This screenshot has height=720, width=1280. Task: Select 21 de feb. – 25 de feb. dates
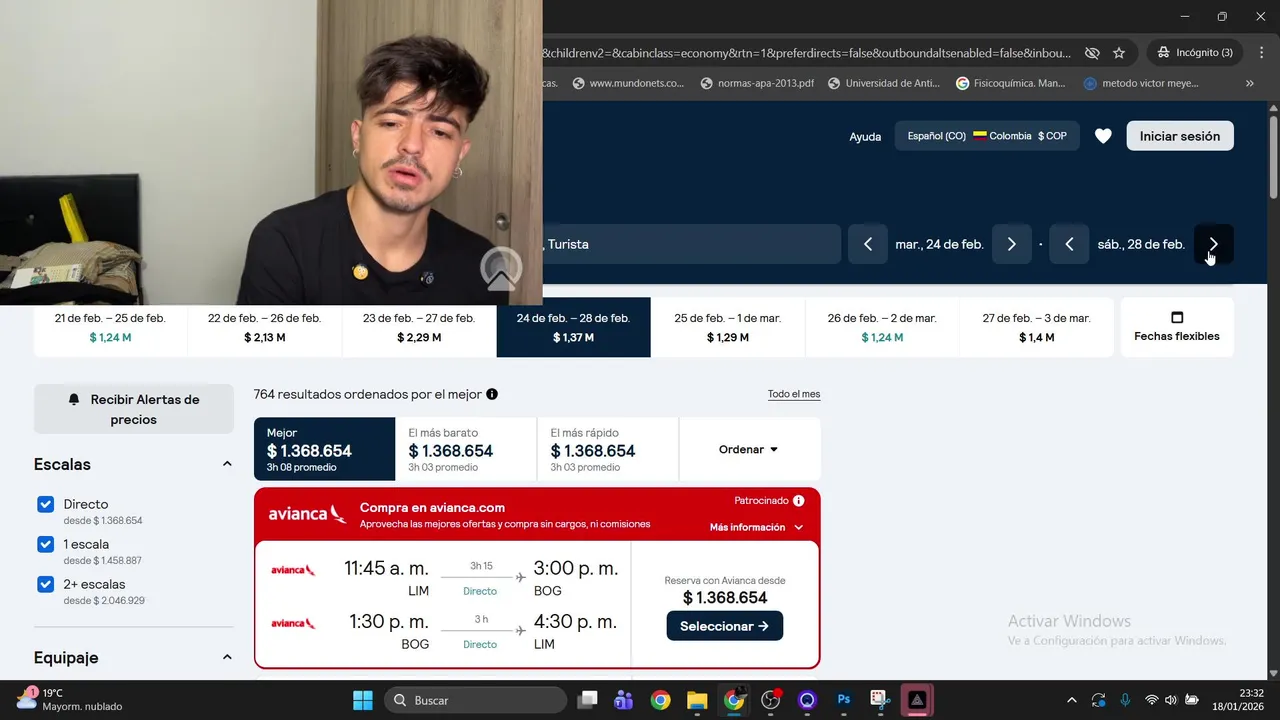(x=110, y=327)
